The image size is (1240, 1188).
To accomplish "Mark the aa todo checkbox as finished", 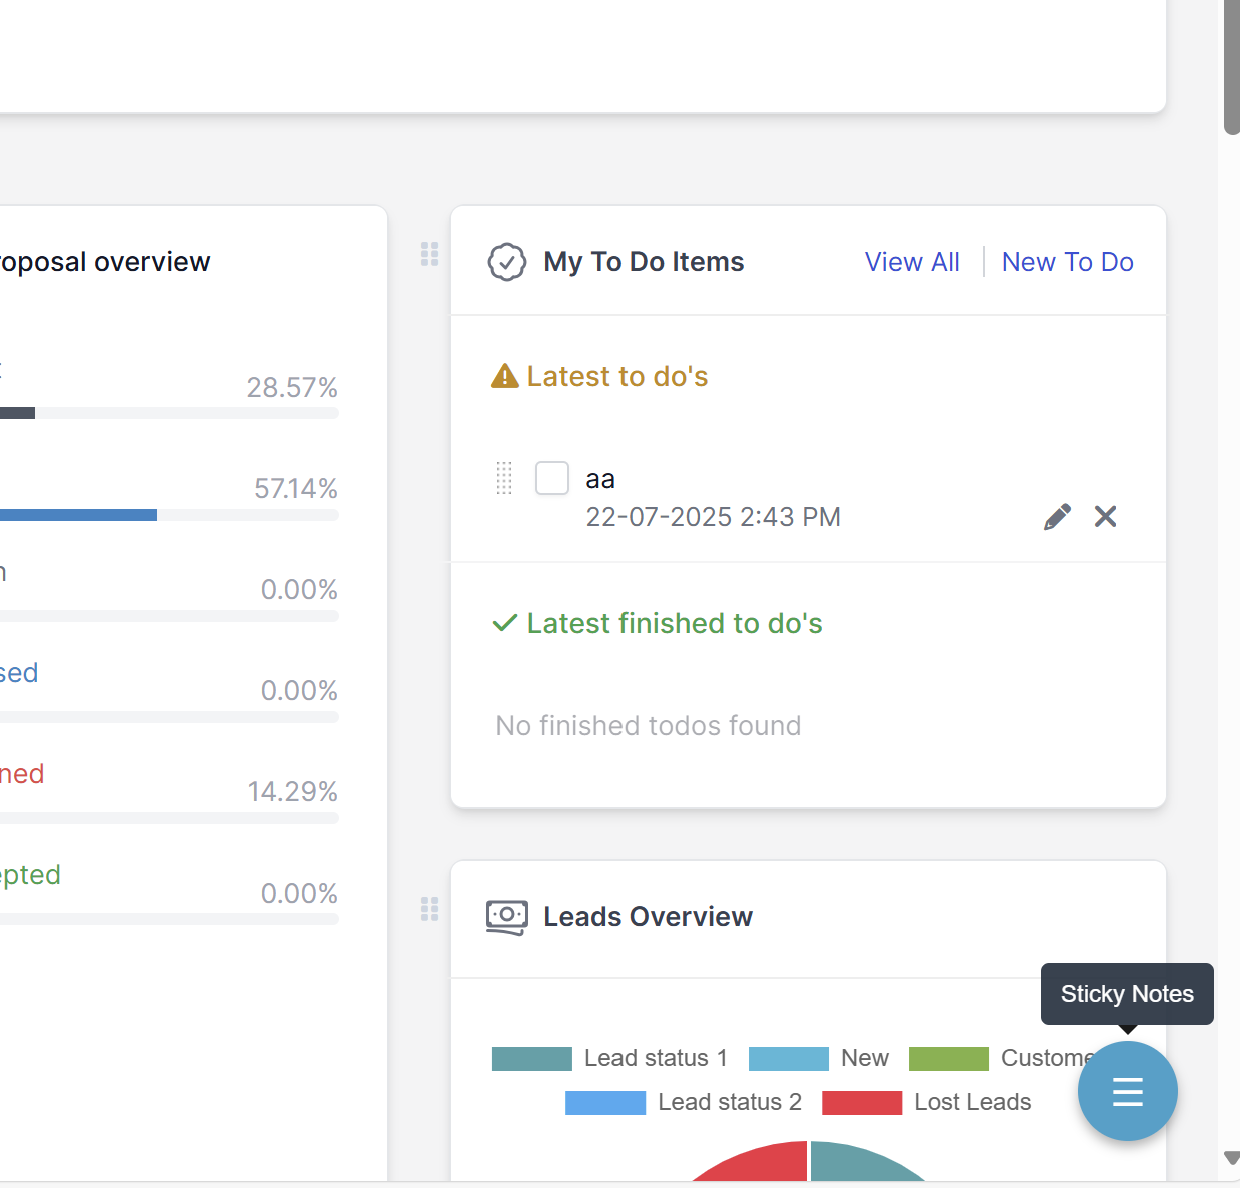I will (x=552, y=478).
